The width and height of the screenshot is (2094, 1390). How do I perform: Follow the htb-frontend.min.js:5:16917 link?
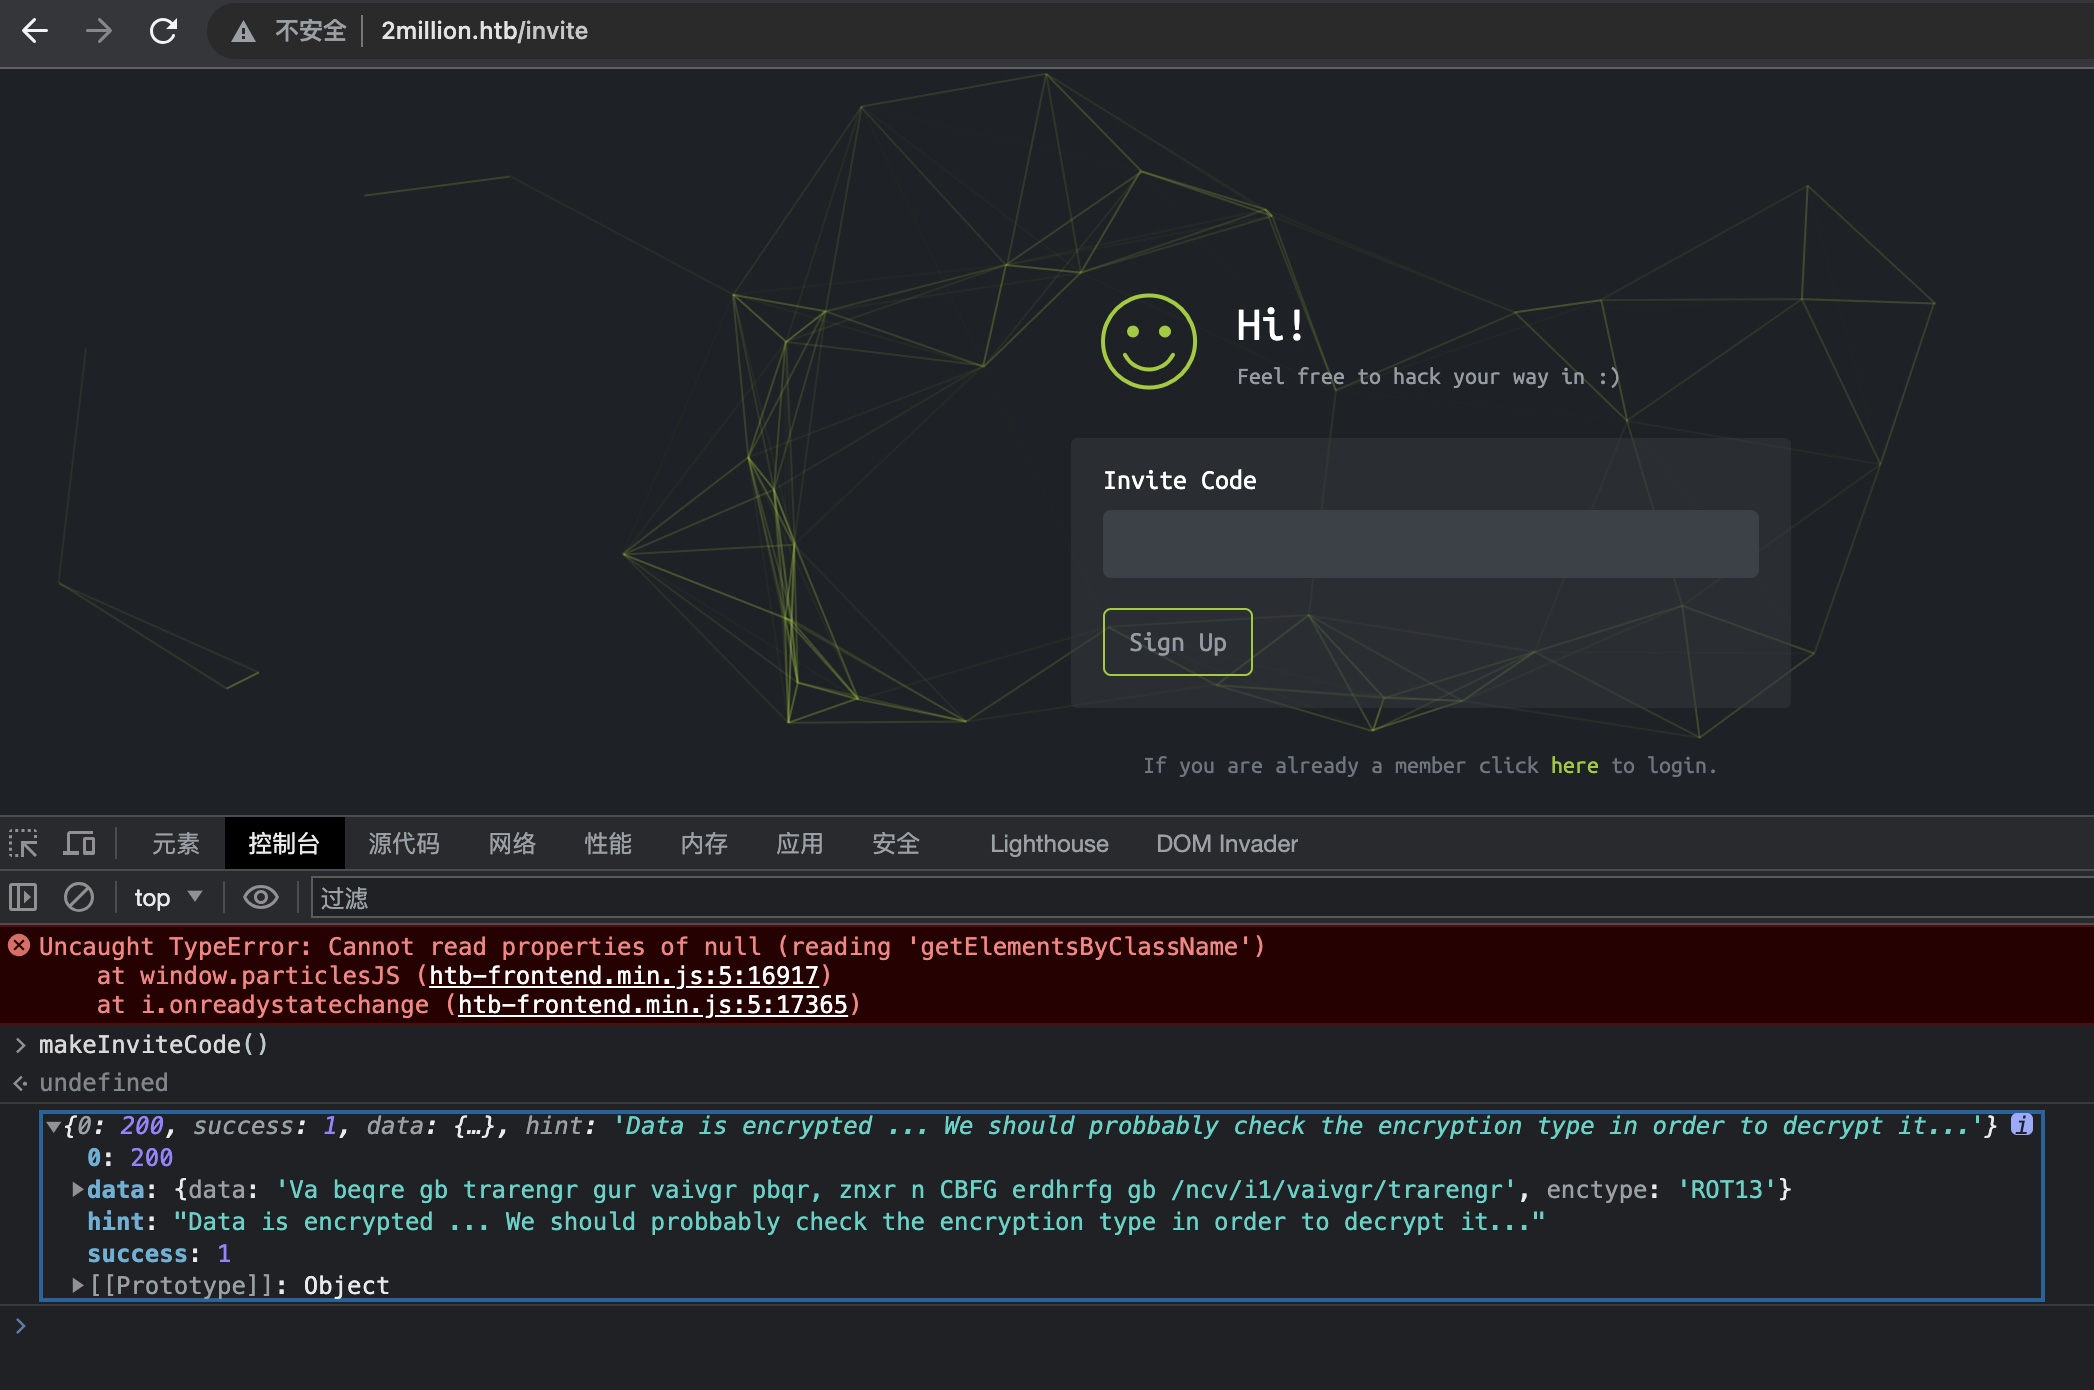(623, 975)
